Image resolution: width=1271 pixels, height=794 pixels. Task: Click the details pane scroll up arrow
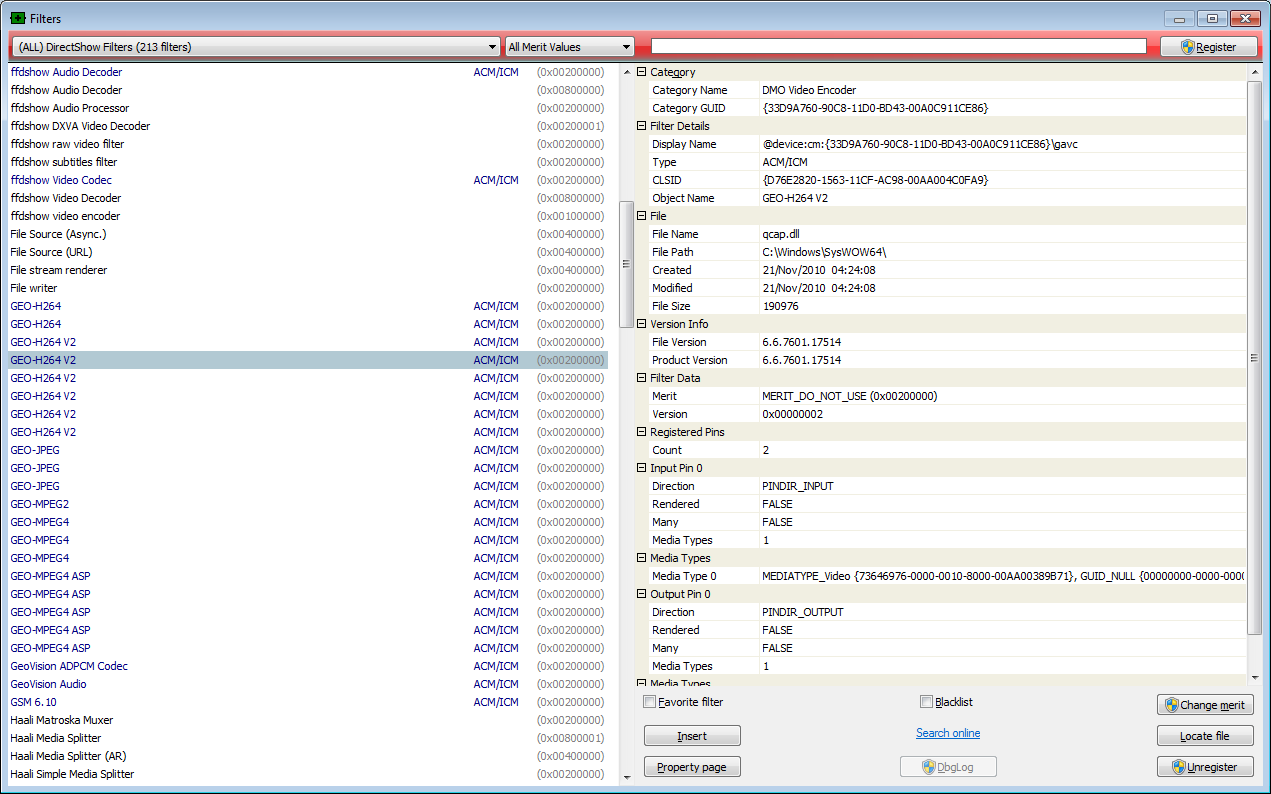[x=1255, y=72]
